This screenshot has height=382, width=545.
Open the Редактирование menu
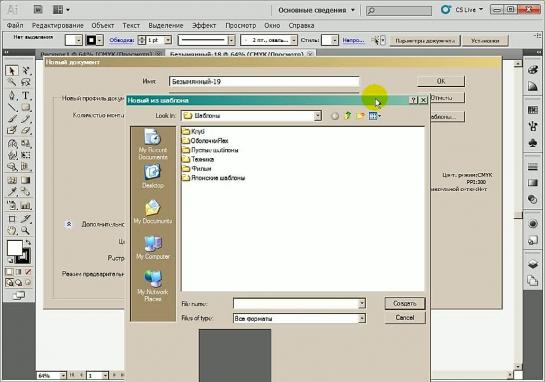pos(58,25)
